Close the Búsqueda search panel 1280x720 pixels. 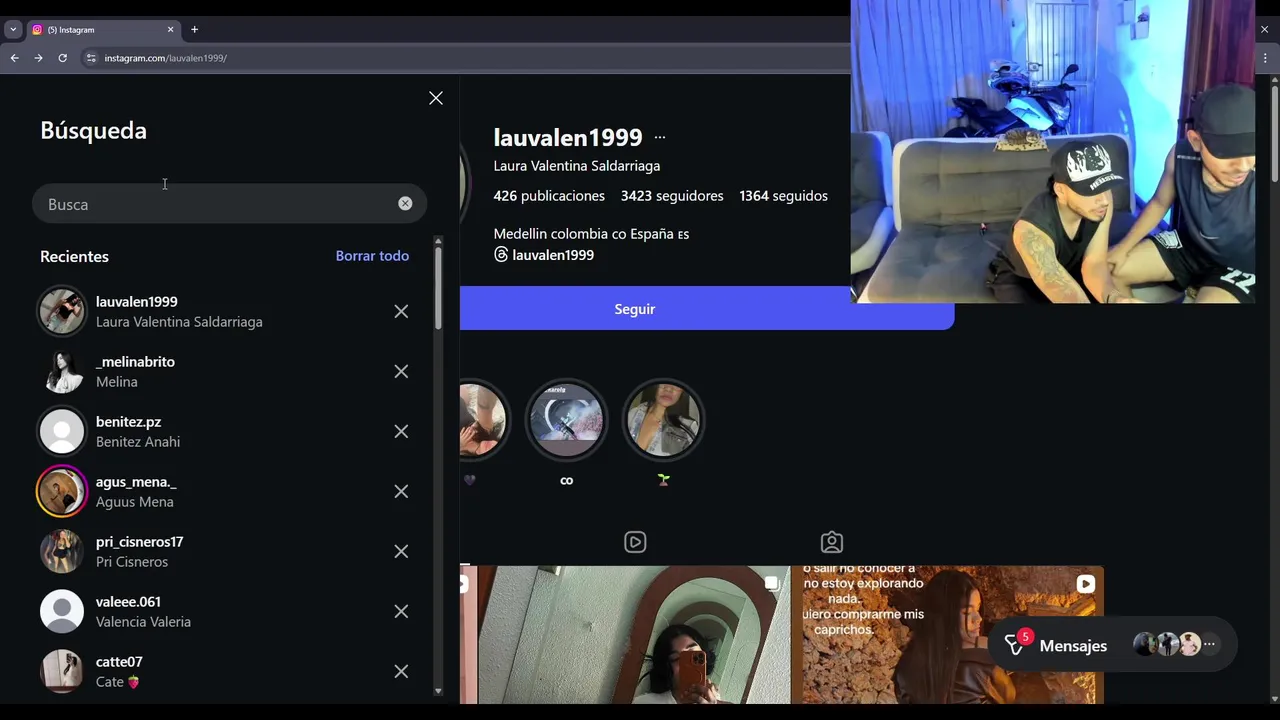click(x=436, y=98)
